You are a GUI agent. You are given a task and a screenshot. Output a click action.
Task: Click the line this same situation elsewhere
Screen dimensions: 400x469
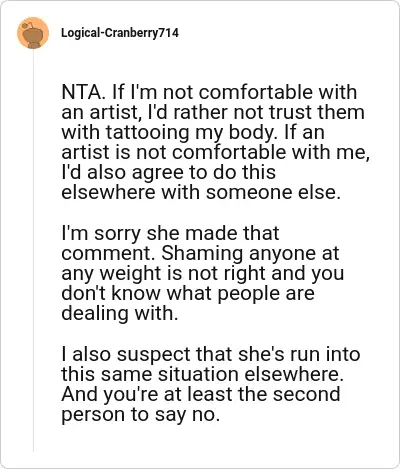pyautogui.click(x=202, y=374)
